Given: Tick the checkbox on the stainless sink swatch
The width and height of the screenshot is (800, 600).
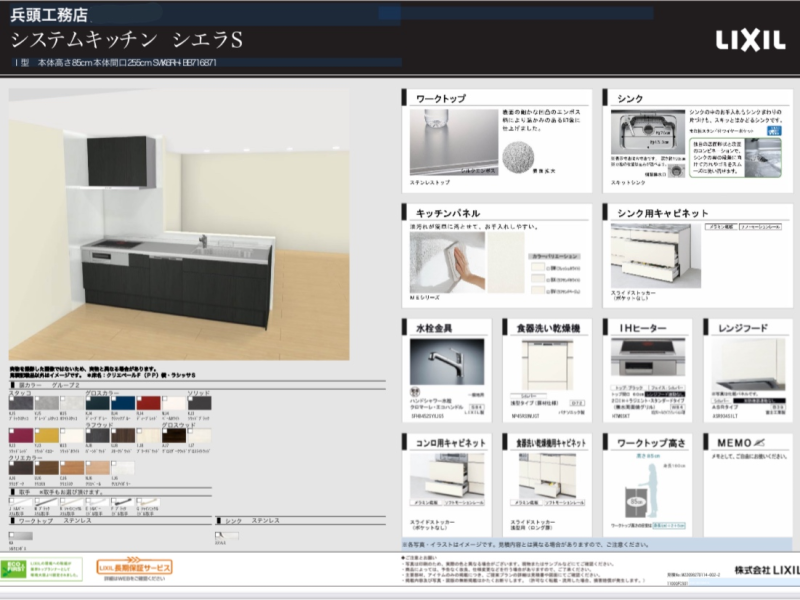Looking at the screenshot, I should click(x=218, y=535).
